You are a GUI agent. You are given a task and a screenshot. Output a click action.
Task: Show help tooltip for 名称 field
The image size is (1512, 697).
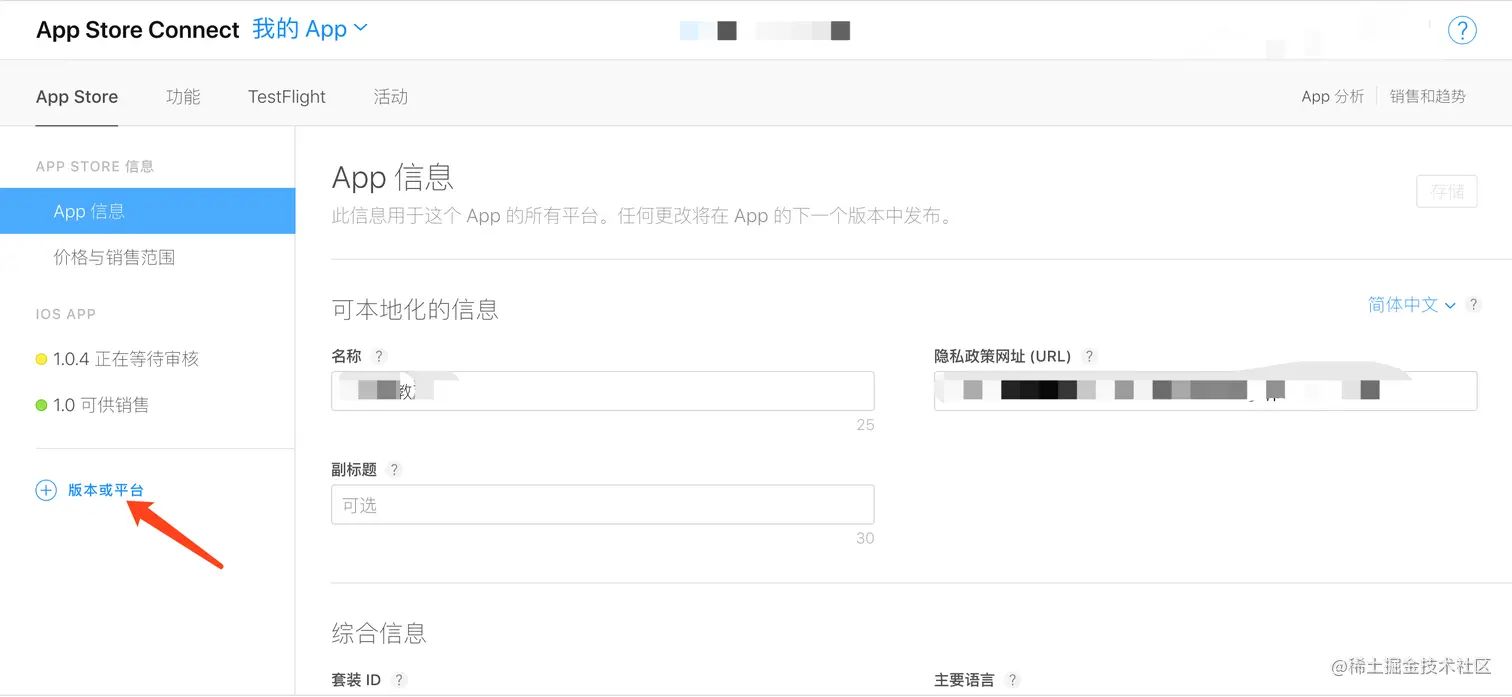[379, 356]
